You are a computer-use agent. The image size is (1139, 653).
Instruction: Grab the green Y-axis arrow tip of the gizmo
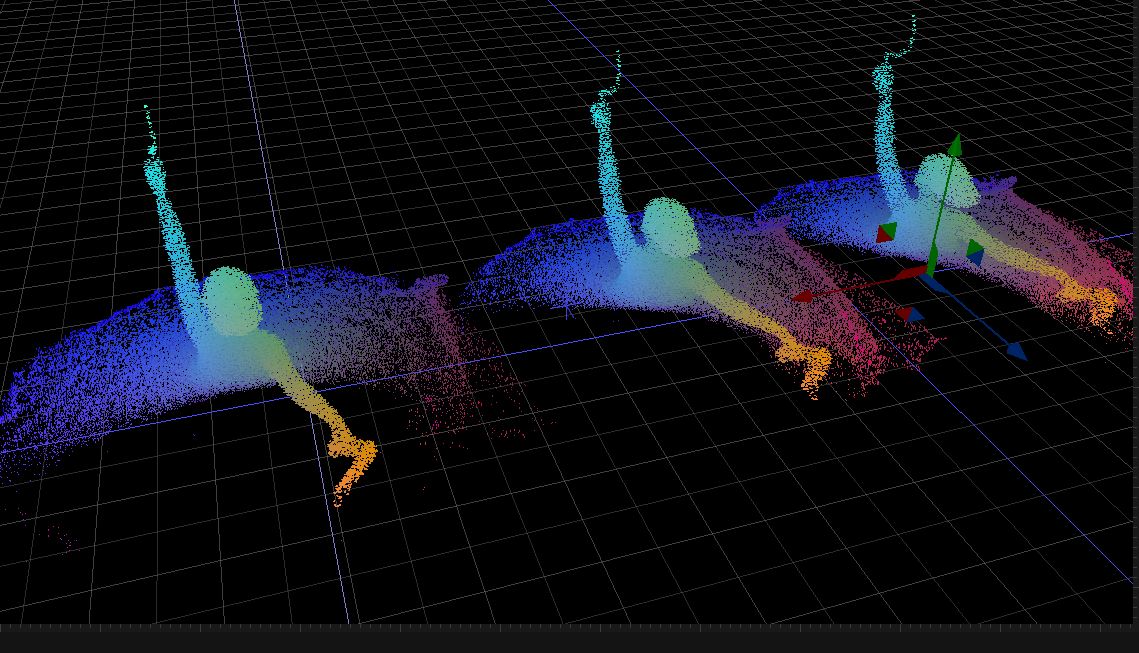955,145
